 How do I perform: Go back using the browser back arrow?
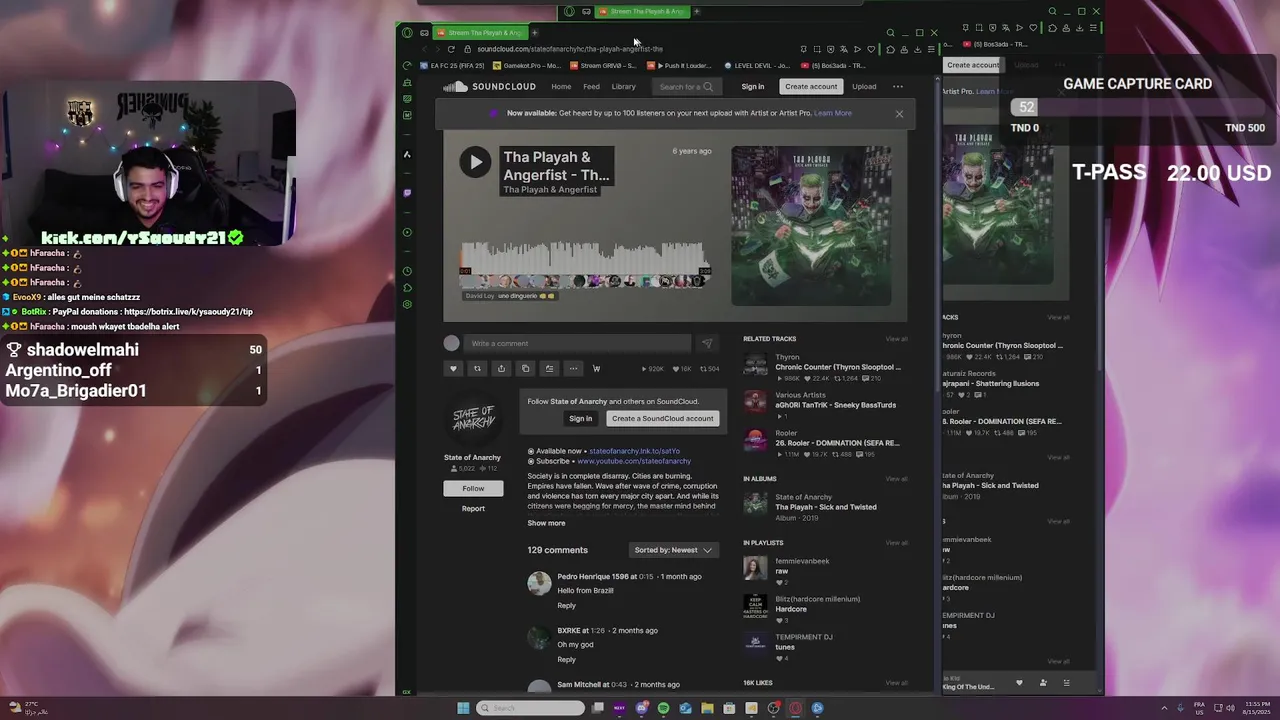click(x=425, y=49)
